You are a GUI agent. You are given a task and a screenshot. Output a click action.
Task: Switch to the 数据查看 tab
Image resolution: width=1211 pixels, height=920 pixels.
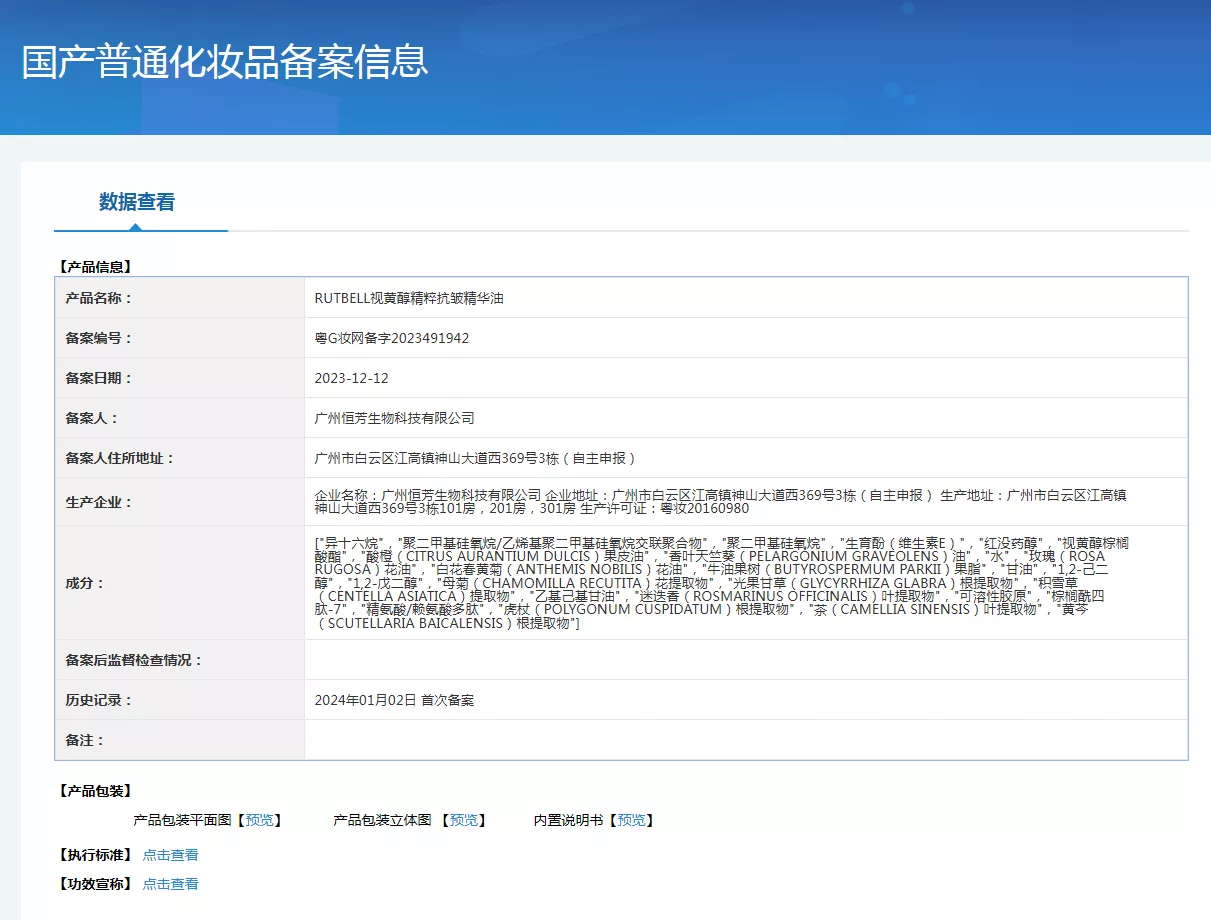coord(137,202)
